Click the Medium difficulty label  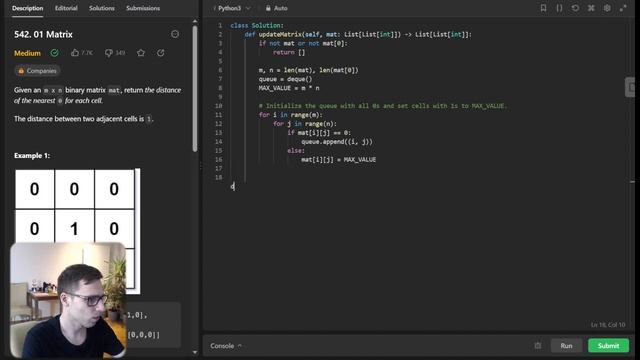coord(27,53)
